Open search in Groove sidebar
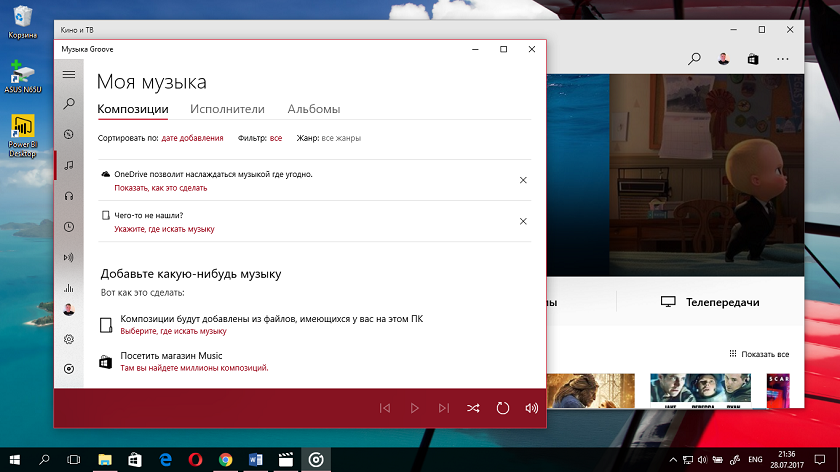The image size is (840, 472). click(x=69, y=103)
